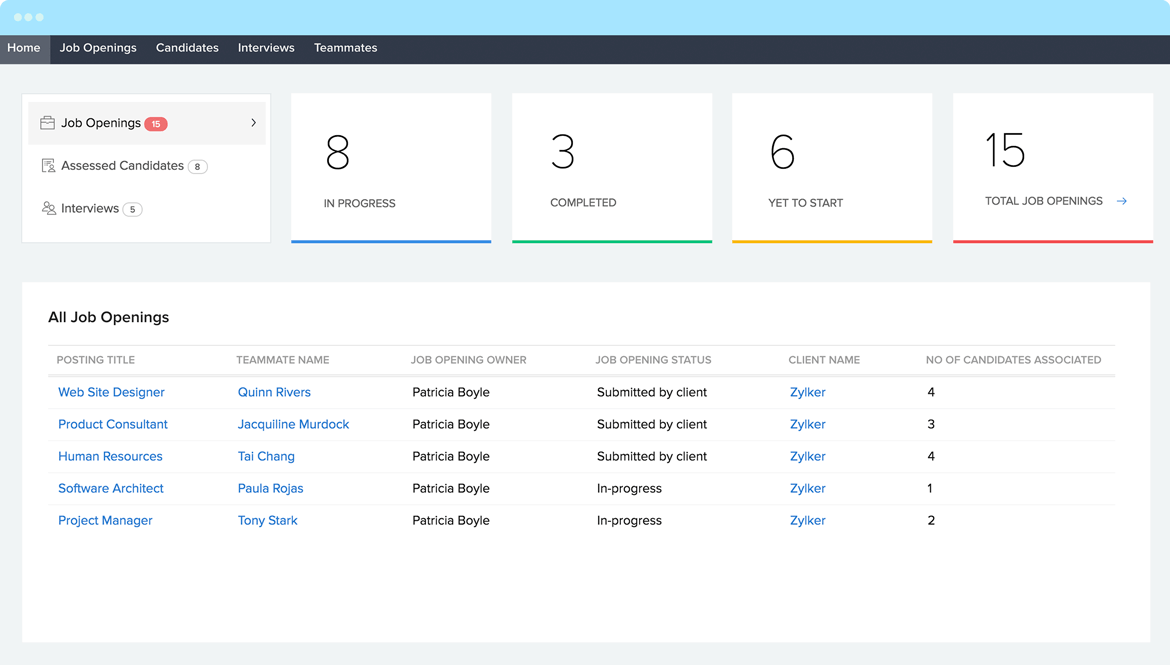Click the Assessed Candidates clipboard icon
This screenshot has width=1170, height=665.
48,166
